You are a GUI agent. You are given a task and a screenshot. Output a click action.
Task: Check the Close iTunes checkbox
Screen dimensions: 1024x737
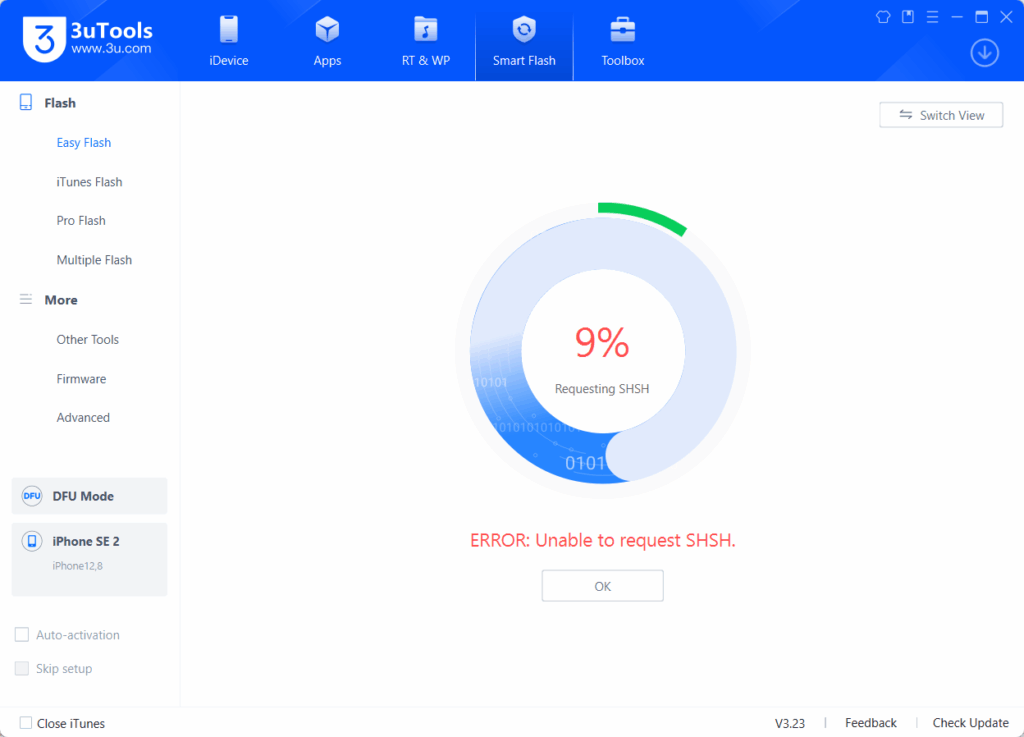(25, 723)
